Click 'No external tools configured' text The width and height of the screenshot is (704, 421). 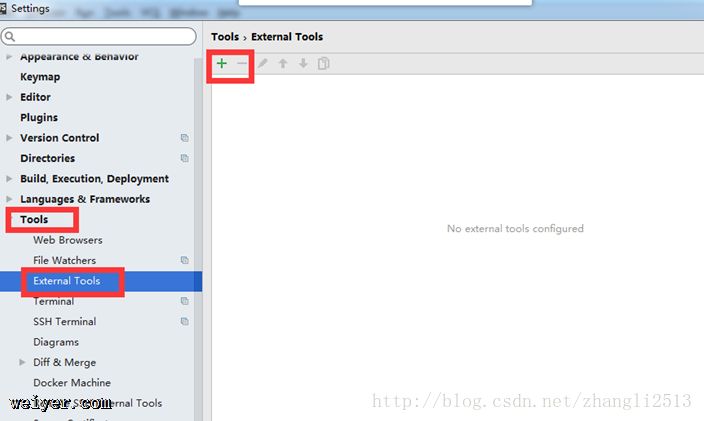point(515,228)
